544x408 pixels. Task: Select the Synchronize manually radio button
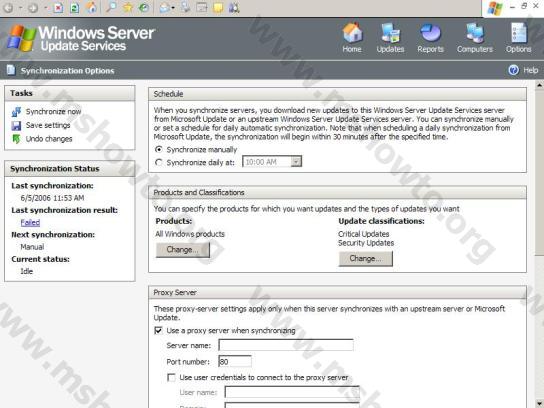[159, 150]
